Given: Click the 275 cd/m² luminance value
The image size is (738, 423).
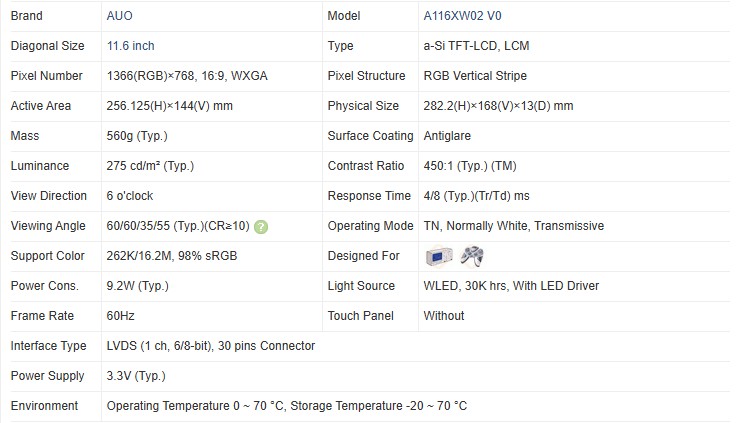Looking at the screenshot, I should click(x=151, y=166).
